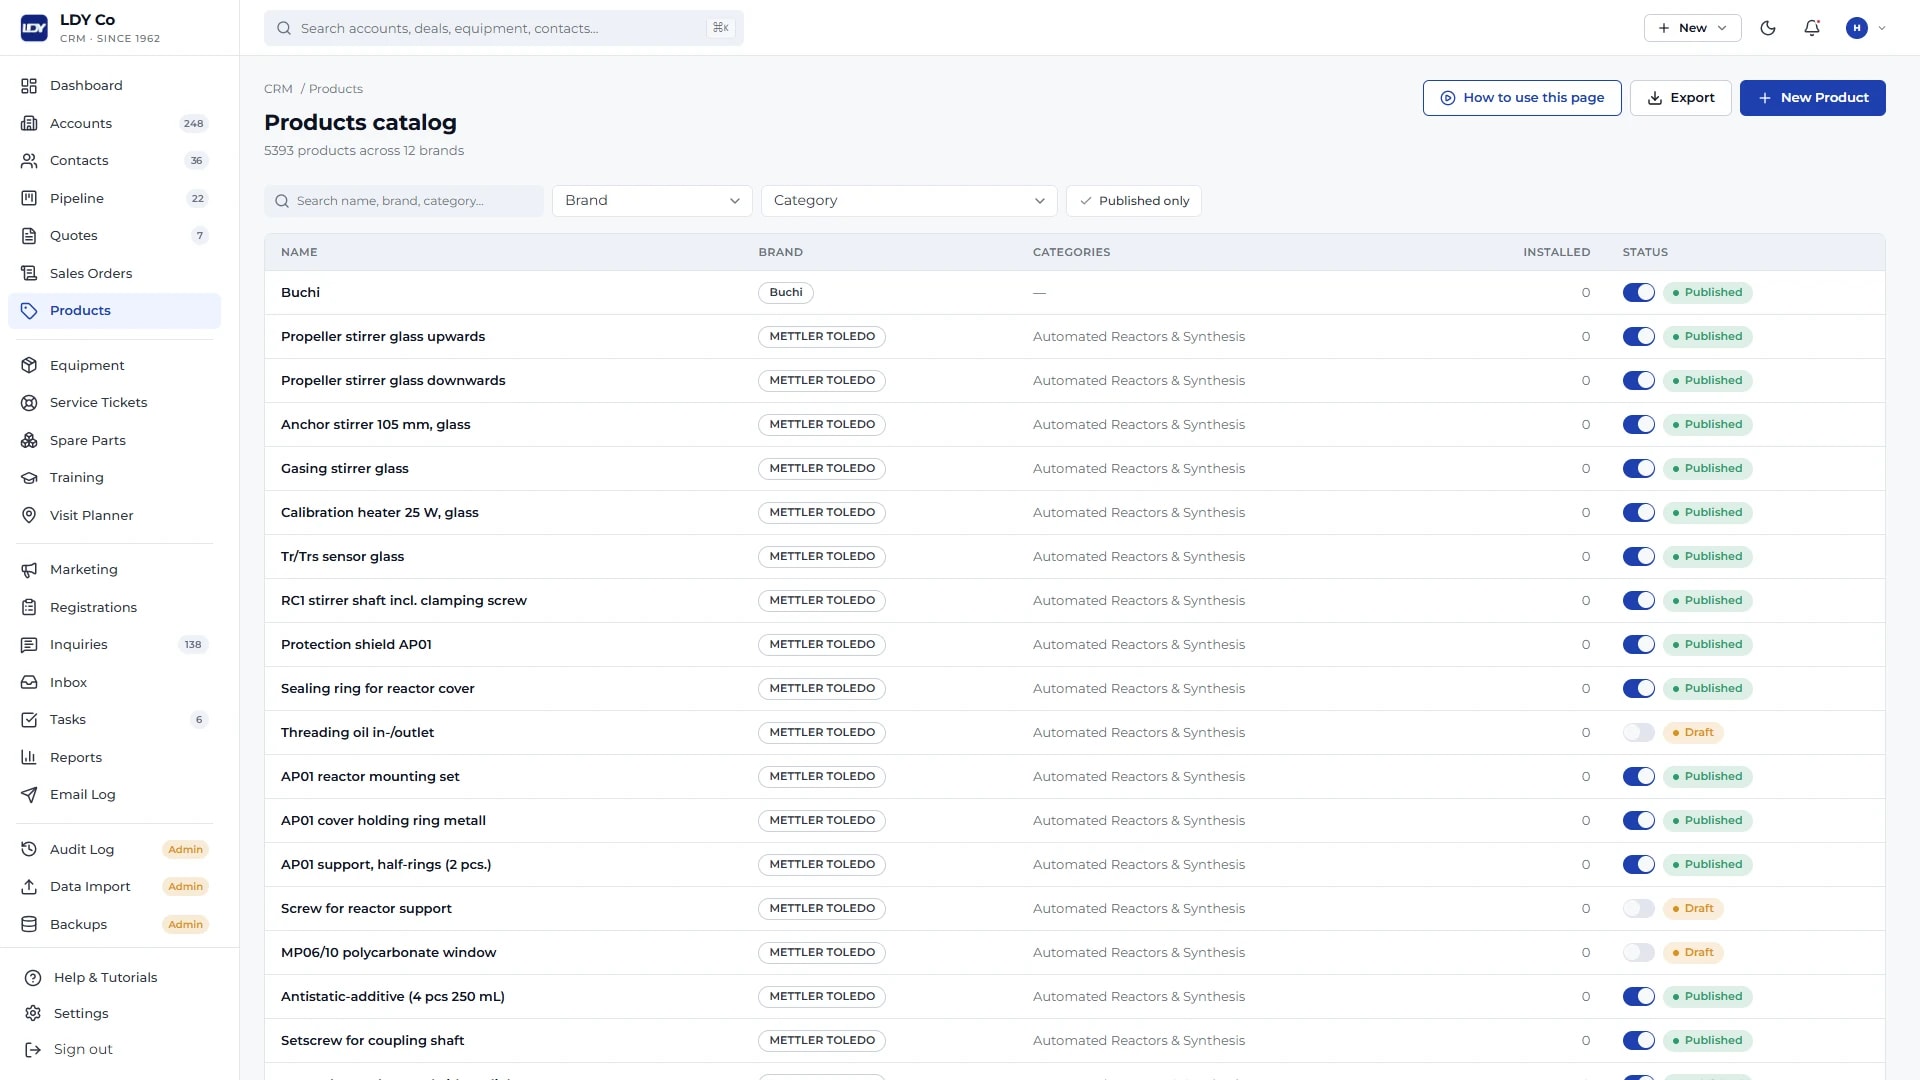Open the Brand filter dropdown
This screenshot has width=1920, height=1080.
652,201
